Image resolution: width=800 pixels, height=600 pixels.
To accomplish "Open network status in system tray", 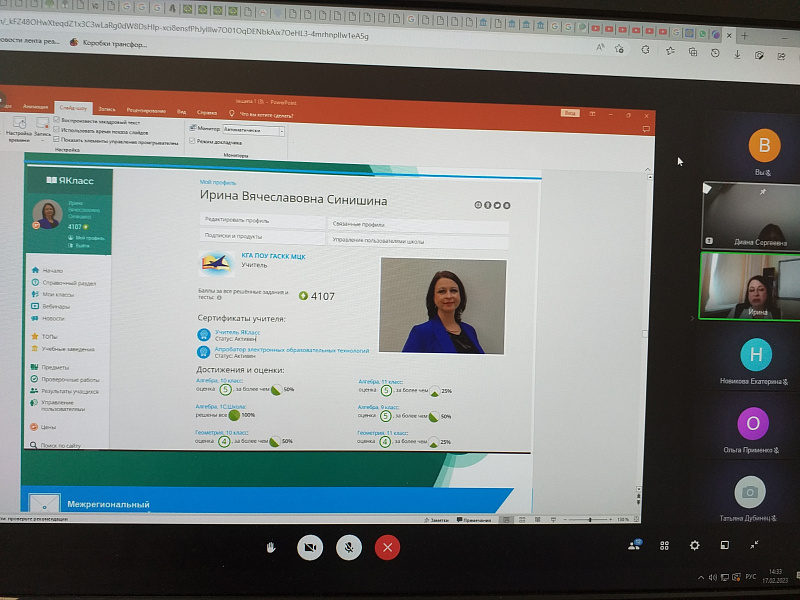I will [x=724, y=578].
